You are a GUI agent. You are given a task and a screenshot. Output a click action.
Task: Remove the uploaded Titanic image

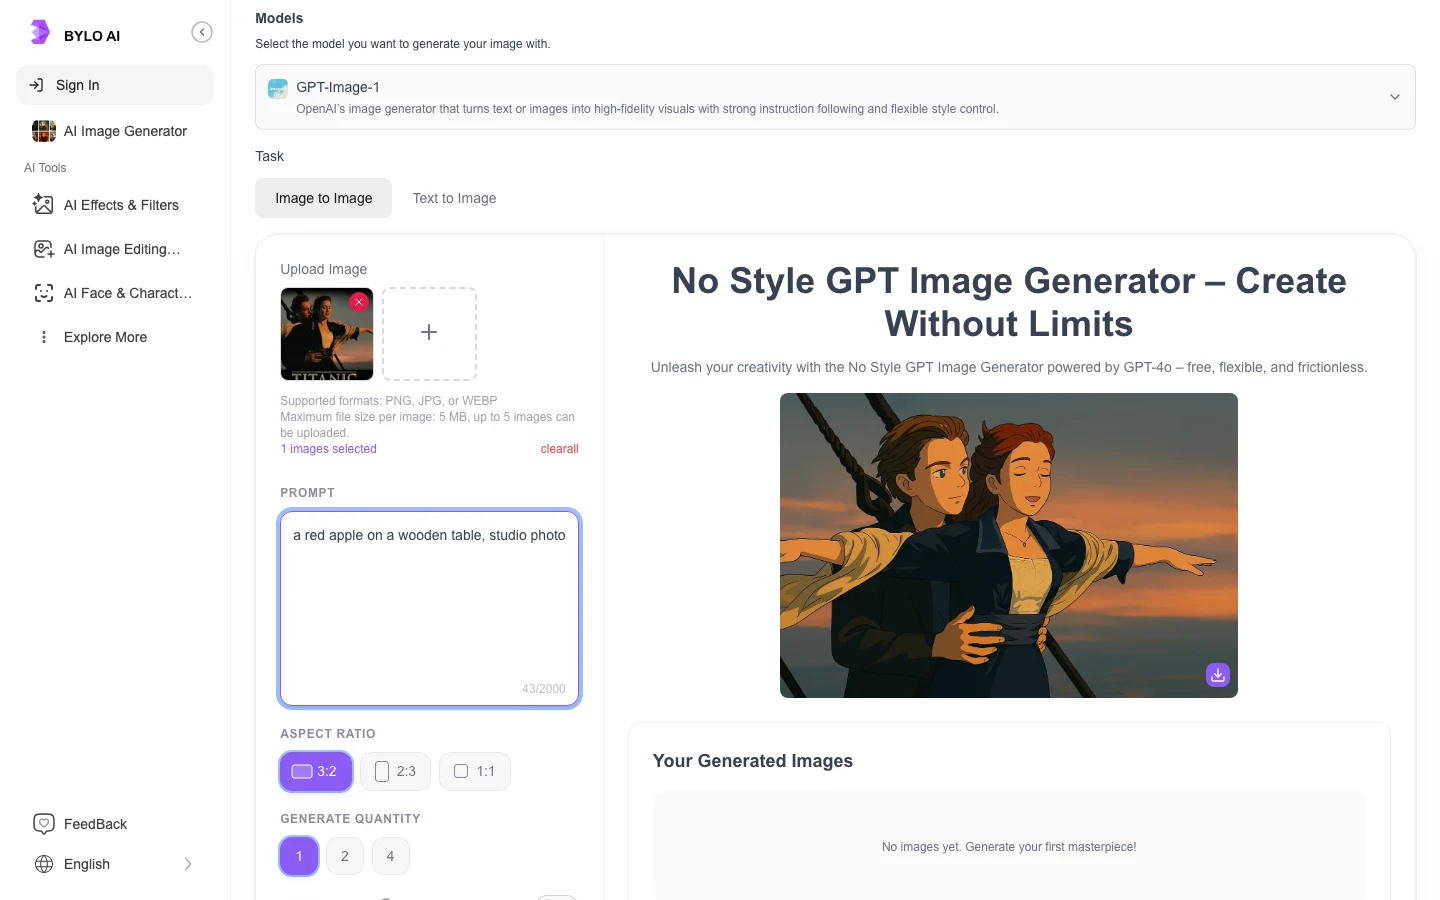click(359, 302)
